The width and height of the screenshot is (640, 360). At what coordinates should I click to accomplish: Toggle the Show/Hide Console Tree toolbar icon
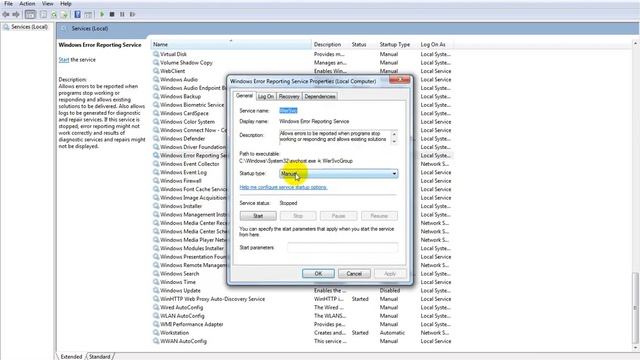point(30,14)
